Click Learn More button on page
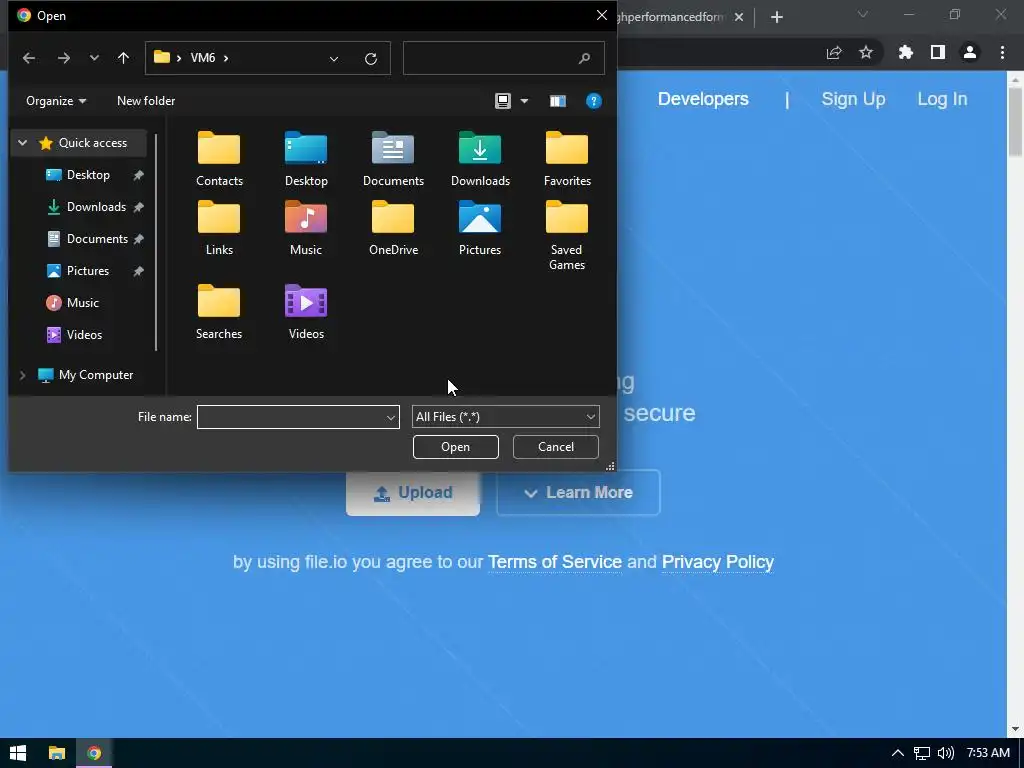This screenshot has width=1024, height=768. (578, 492)
